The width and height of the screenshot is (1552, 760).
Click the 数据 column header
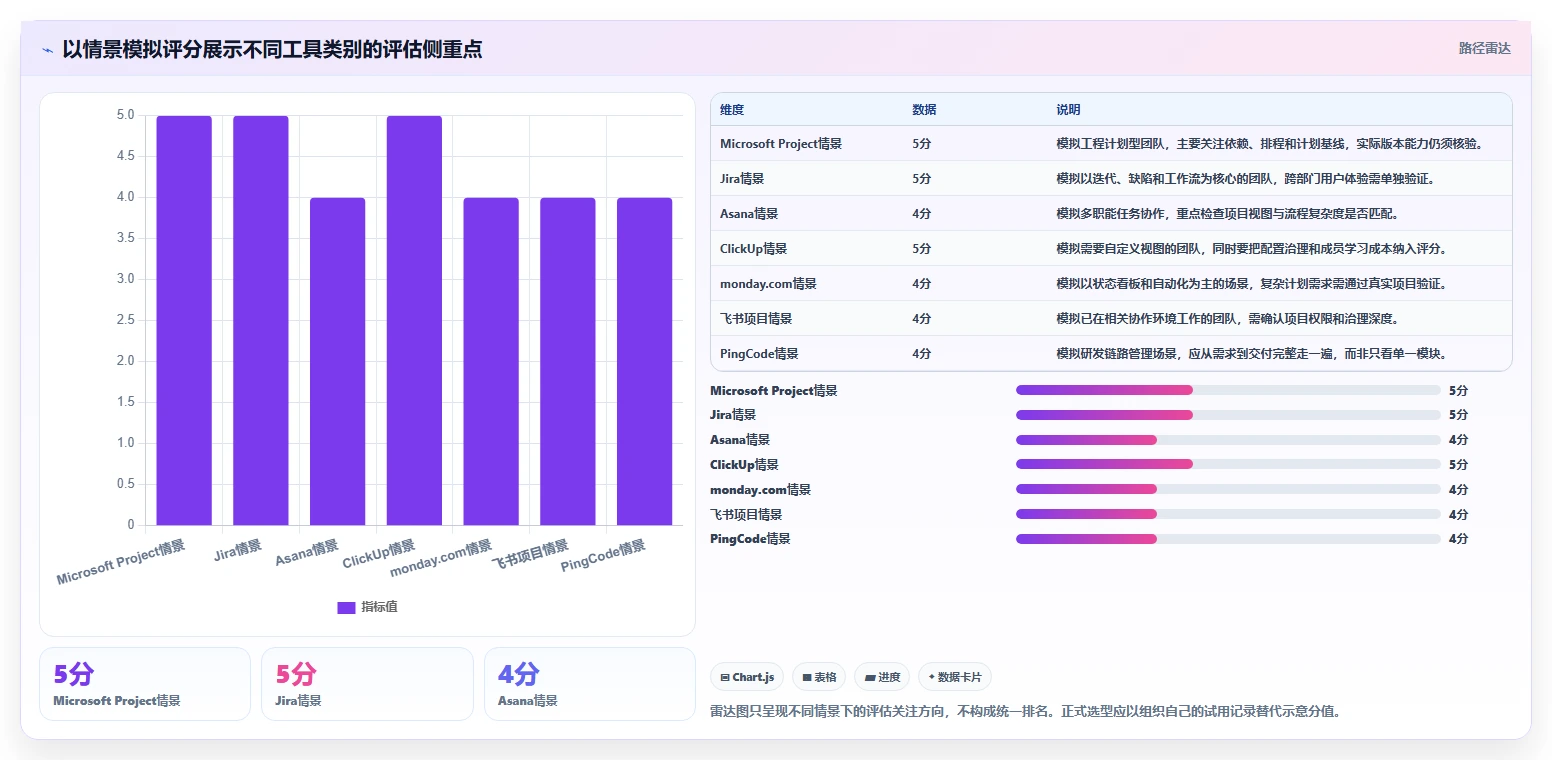(x=924, y=110)
